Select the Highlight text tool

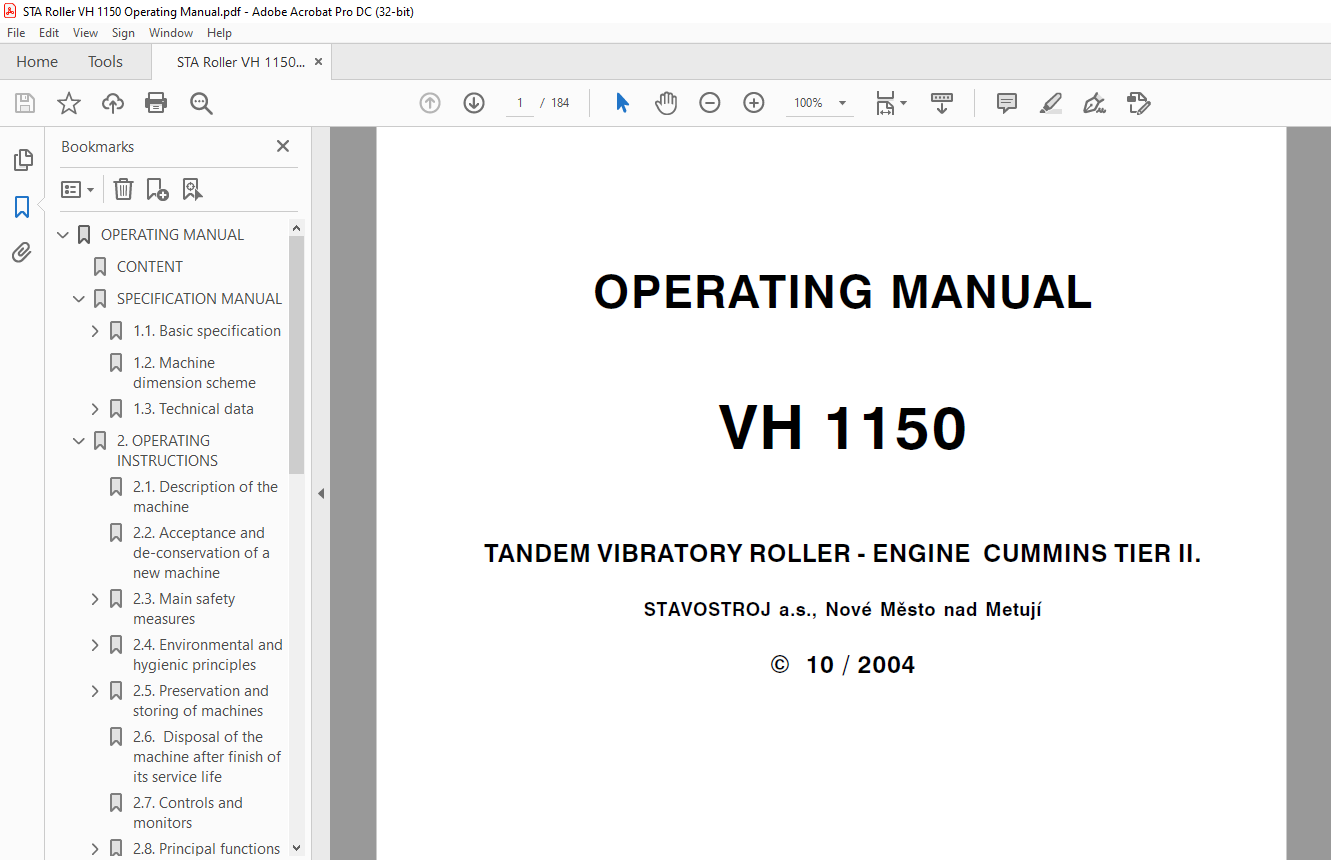(1050, 103)
